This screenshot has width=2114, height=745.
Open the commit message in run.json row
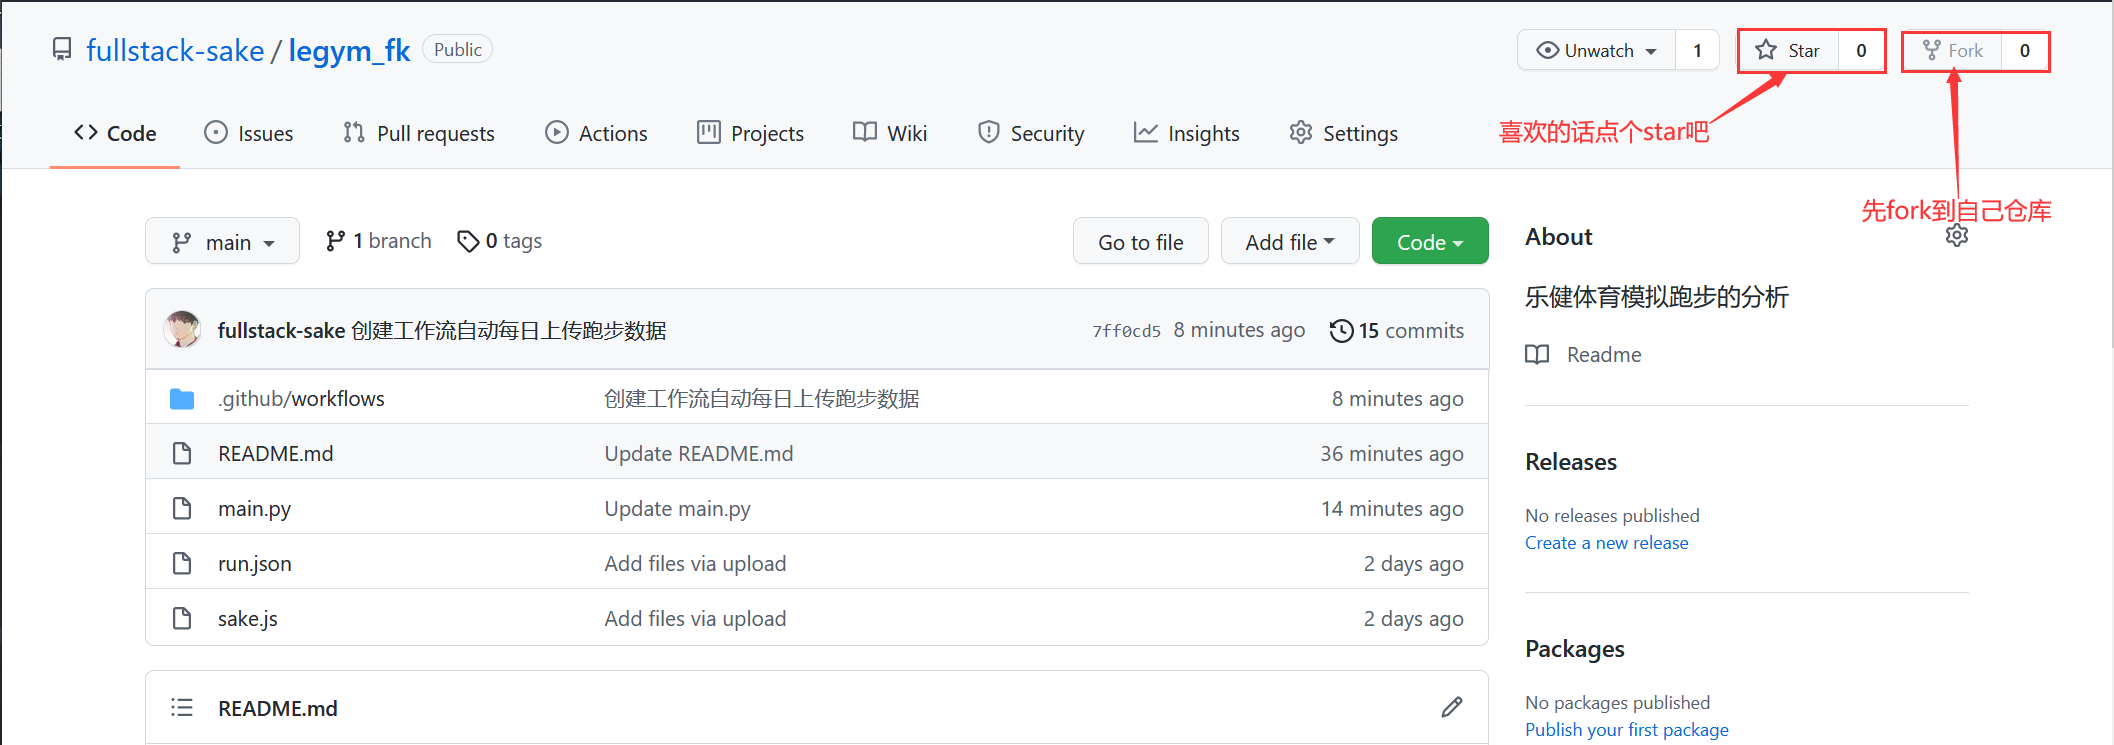click(695, 564)
